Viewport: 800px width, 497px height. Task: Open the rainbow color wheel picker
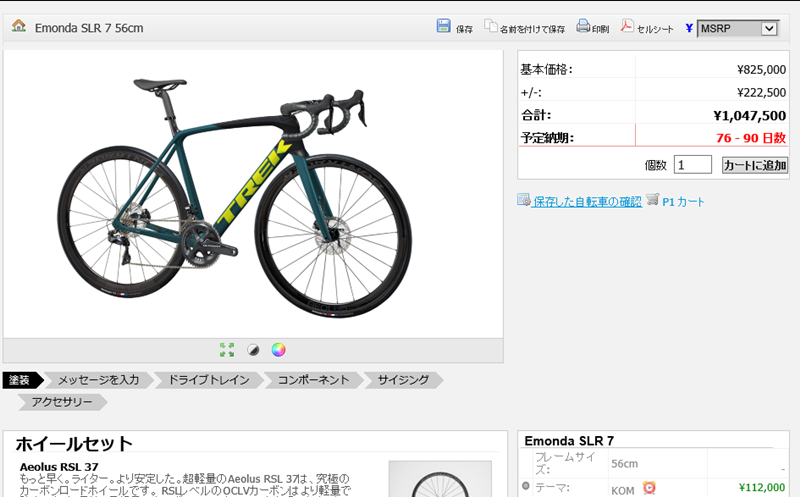click(278, 350)
